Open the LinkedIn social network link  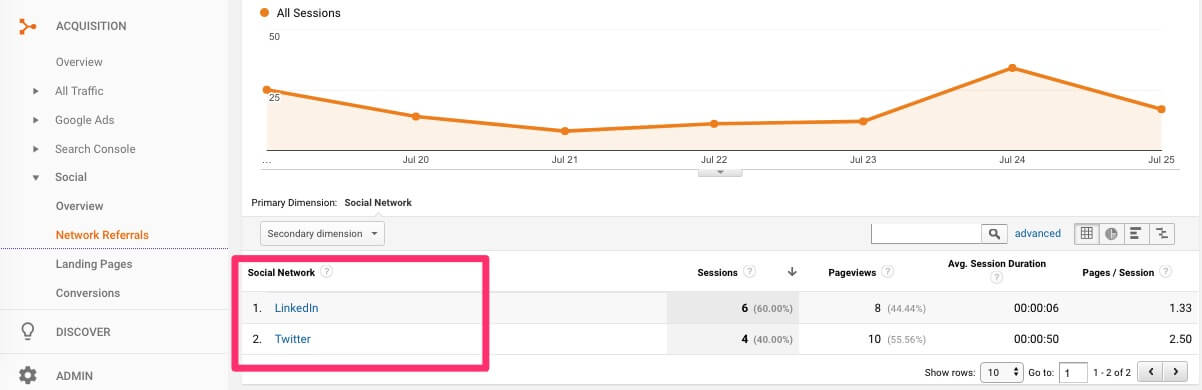coord(296,308)
